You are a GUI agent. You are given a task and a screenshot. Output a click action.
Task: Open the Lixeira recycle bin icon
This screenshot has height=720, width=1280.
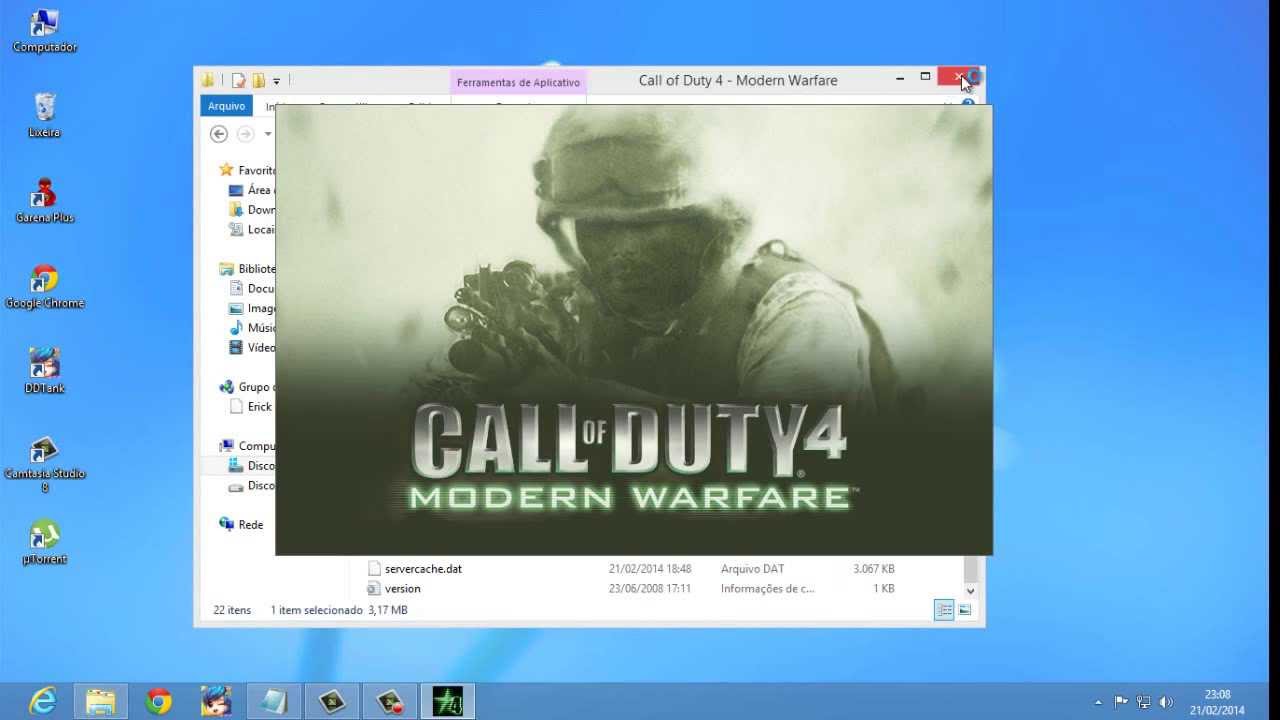tap(45, 115)
